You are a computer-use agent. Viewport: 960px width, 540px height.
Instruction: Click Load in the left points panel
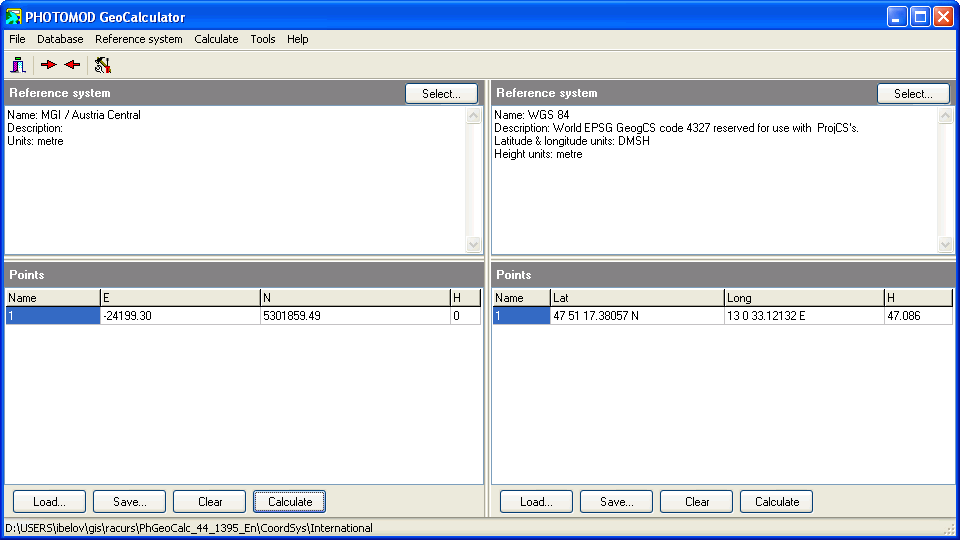point(50,501)
